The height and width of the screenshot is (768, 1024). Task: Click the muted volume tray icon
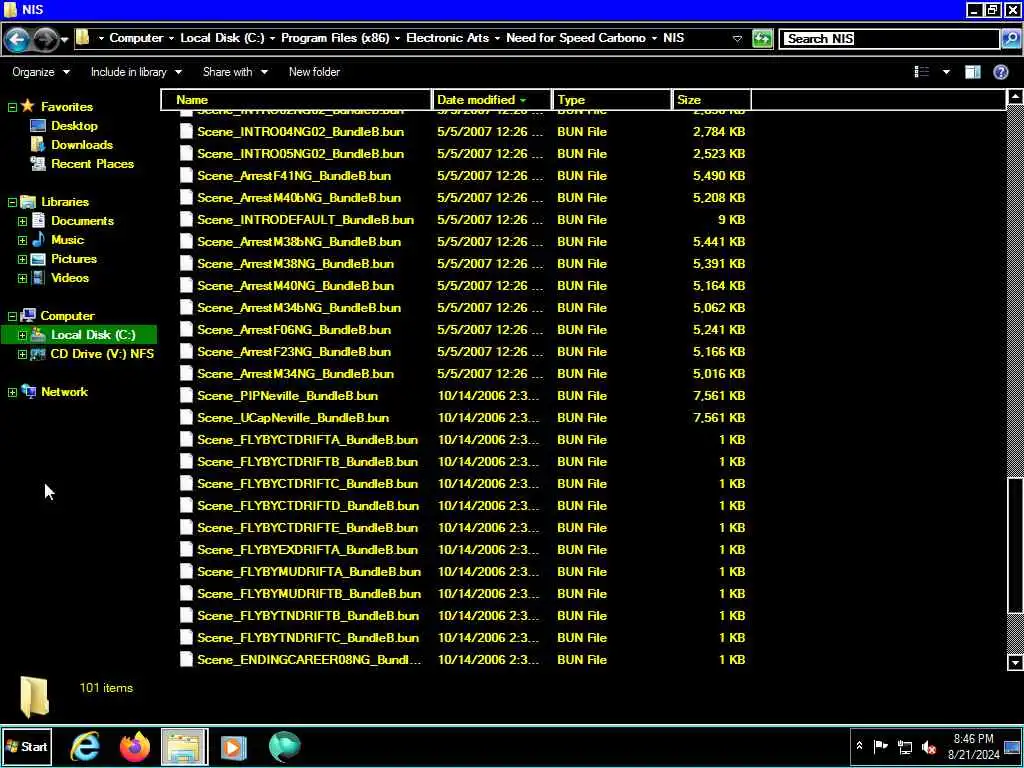pos(928,746)
